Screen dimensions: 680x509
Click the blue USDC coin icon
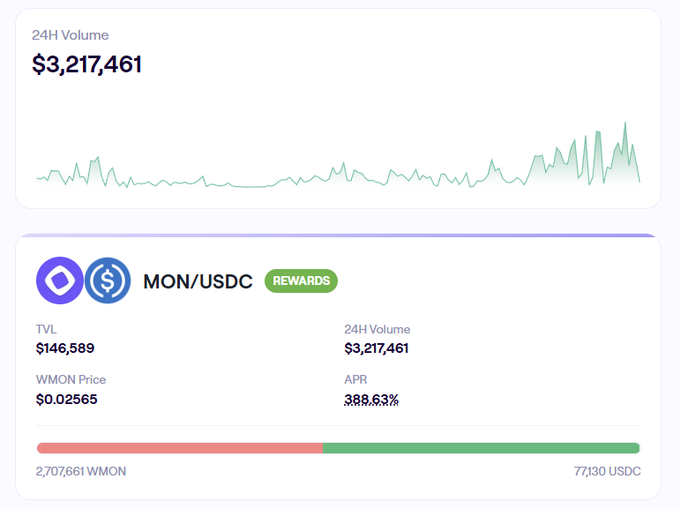pyautogui.click(x=108, y=281)
